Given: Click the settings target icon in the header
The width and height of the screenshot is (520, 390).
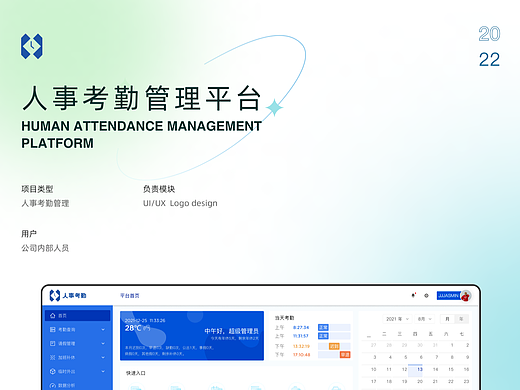Looking at the screenshot, I should click(426, 295).
